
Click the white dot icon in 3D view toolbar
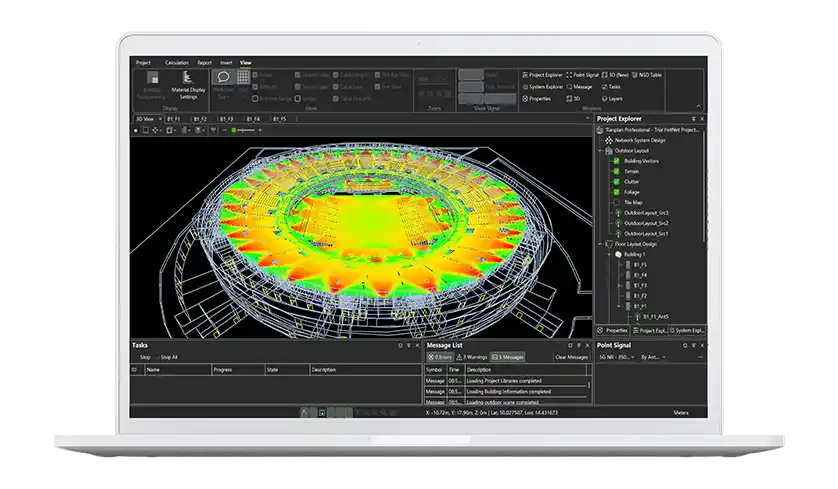coord(136,130)
